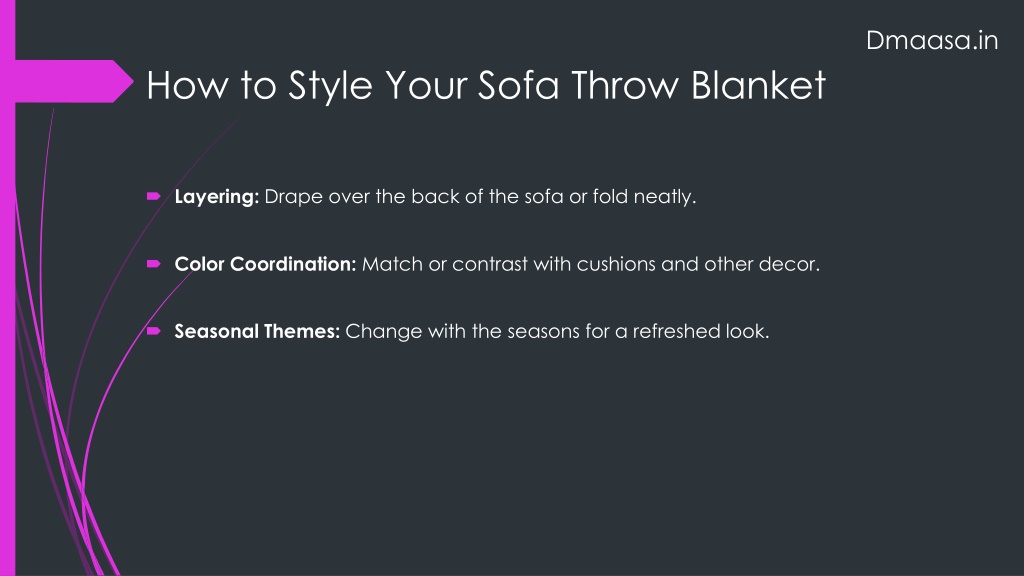The height and width of the screenshot is (576, 1024).
Task: Click the word Blanket in the title
Action: 758,86
